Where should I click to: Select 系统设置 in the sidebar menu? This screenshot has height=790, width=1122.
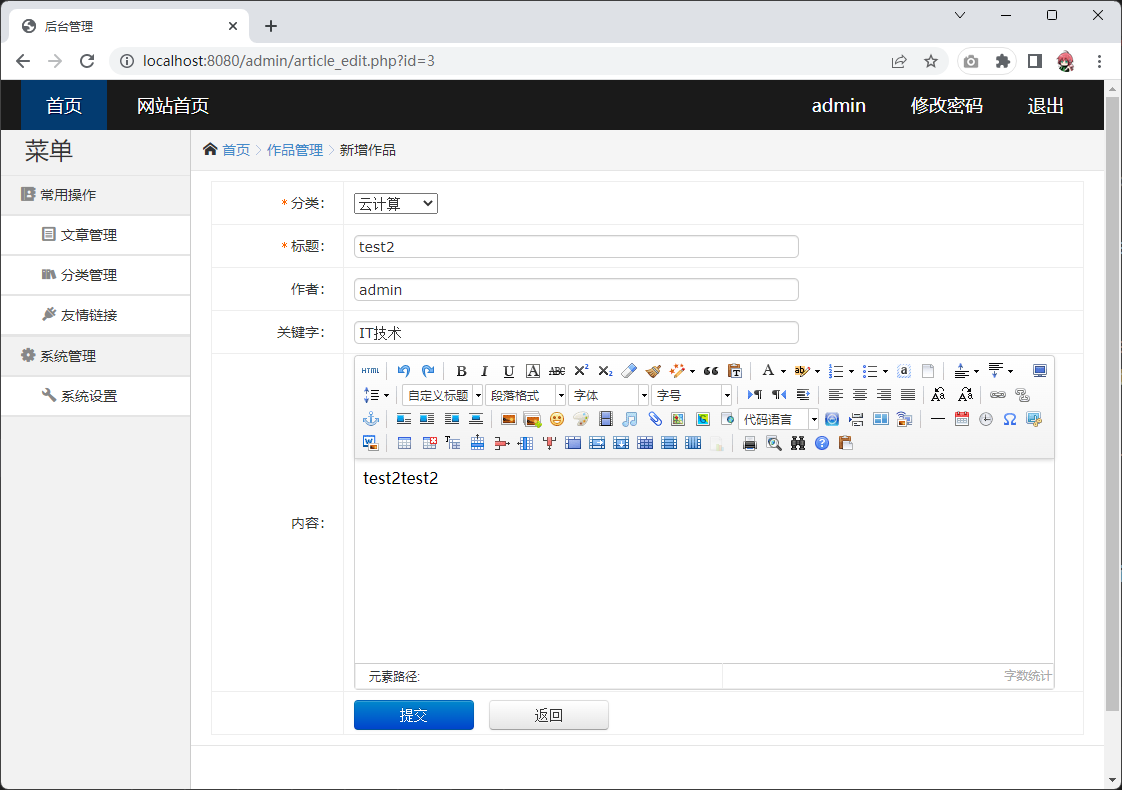coord(88,396)
